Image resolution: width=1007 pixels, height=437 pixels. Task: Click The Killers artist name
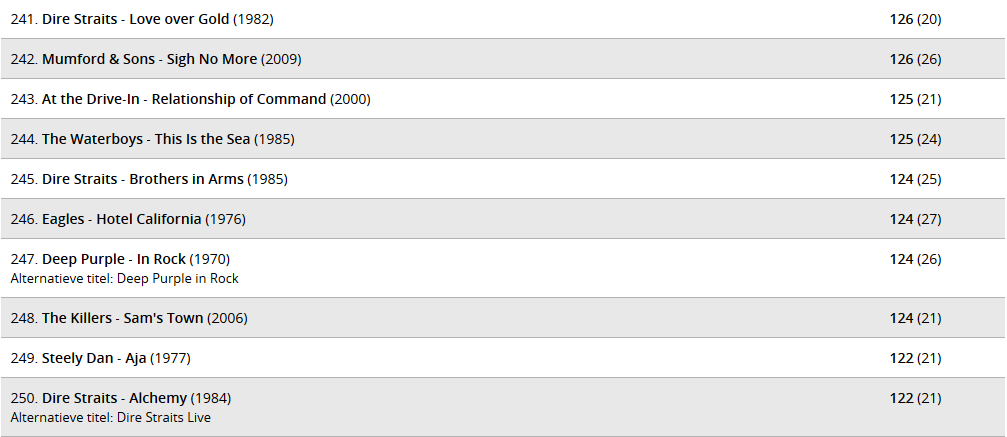[77, 318]
